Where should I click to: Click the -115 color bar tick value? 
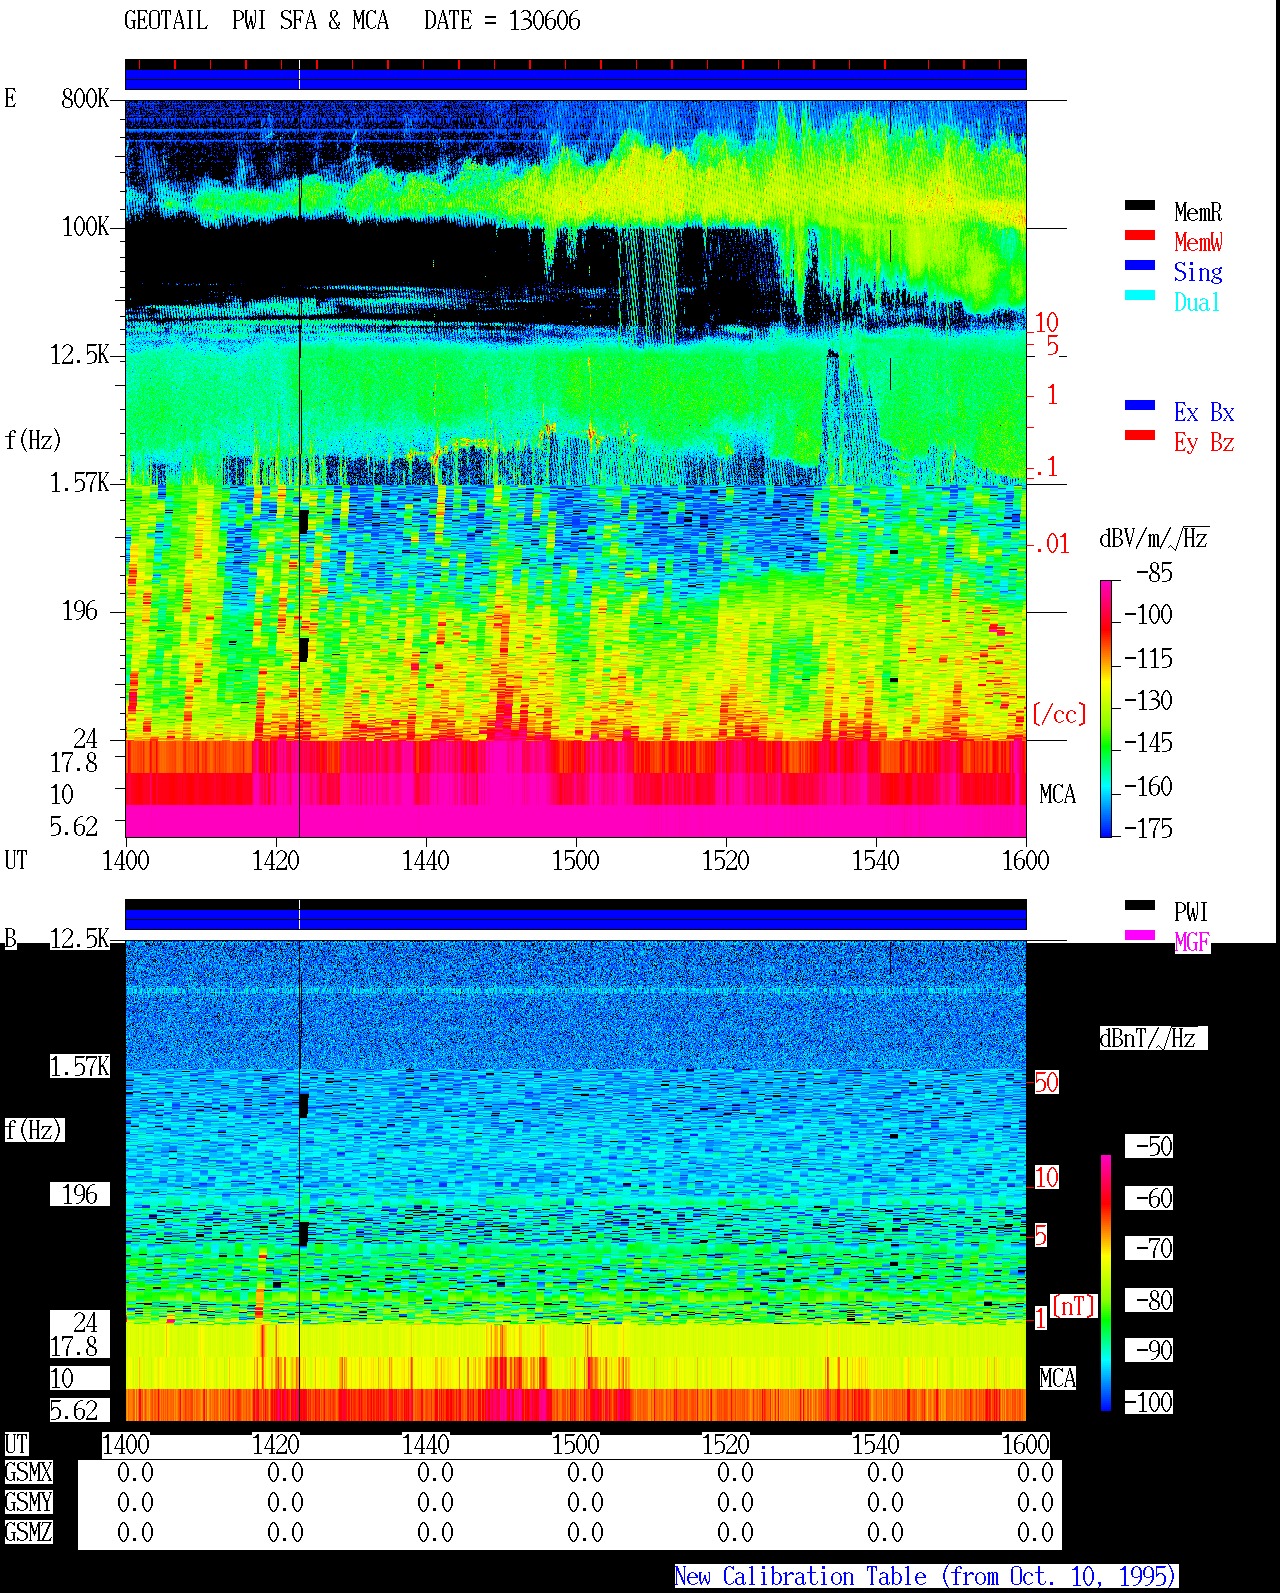pyautogui.click(x=1148, y=658)
